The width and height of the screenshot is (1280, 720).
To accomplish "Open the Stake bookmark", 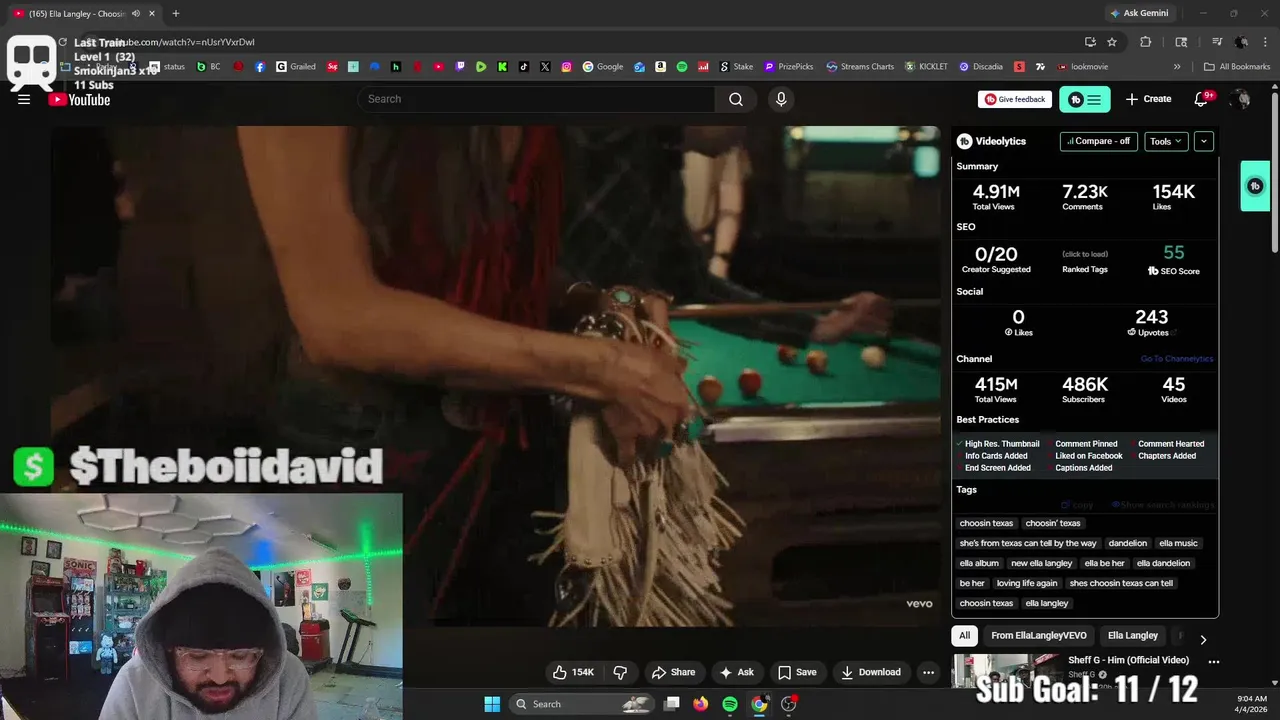I will [736, 67].
